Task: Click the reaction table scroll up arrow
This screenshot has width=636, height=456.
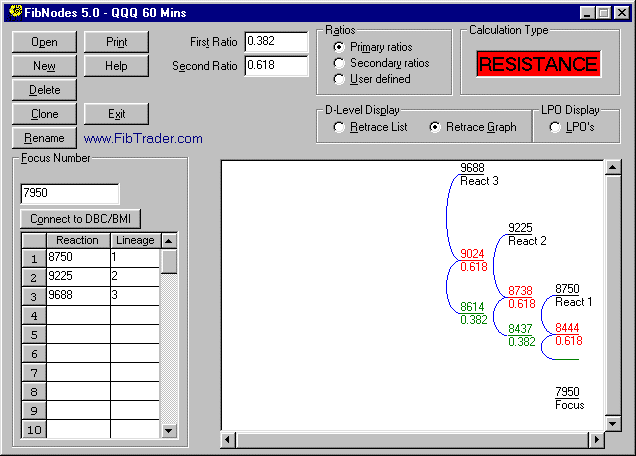Action: (x=169, y=241)
